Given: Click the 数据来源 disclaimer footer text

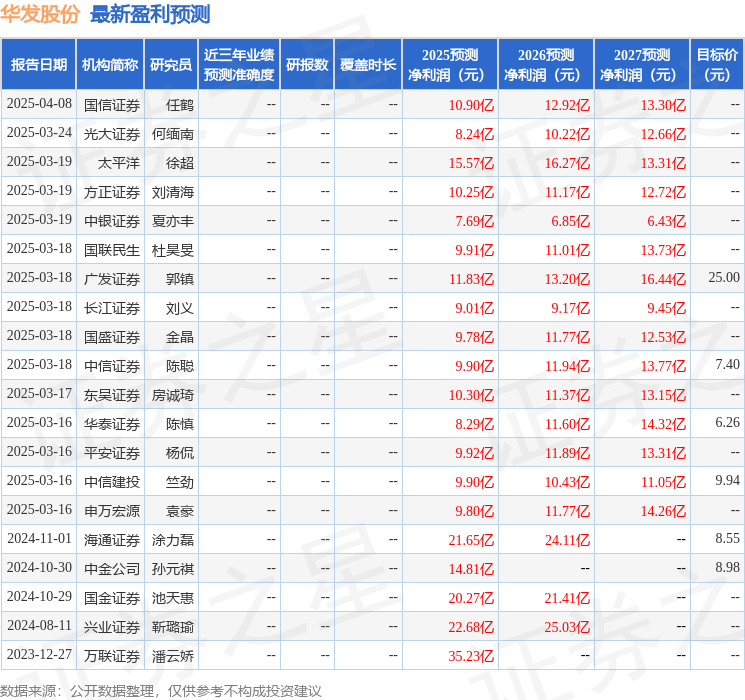Looking at the screenshot, I should click(161, 691).
